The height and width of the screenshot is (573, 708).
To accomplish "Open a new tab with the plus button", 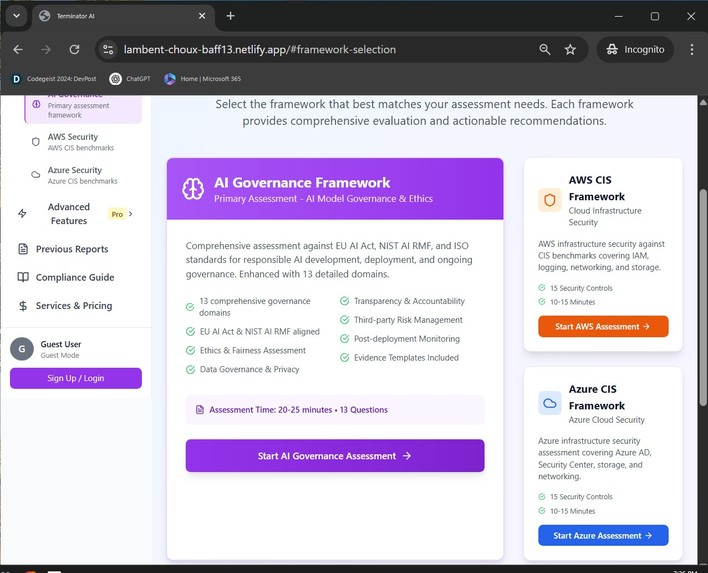I will [230, 16].
